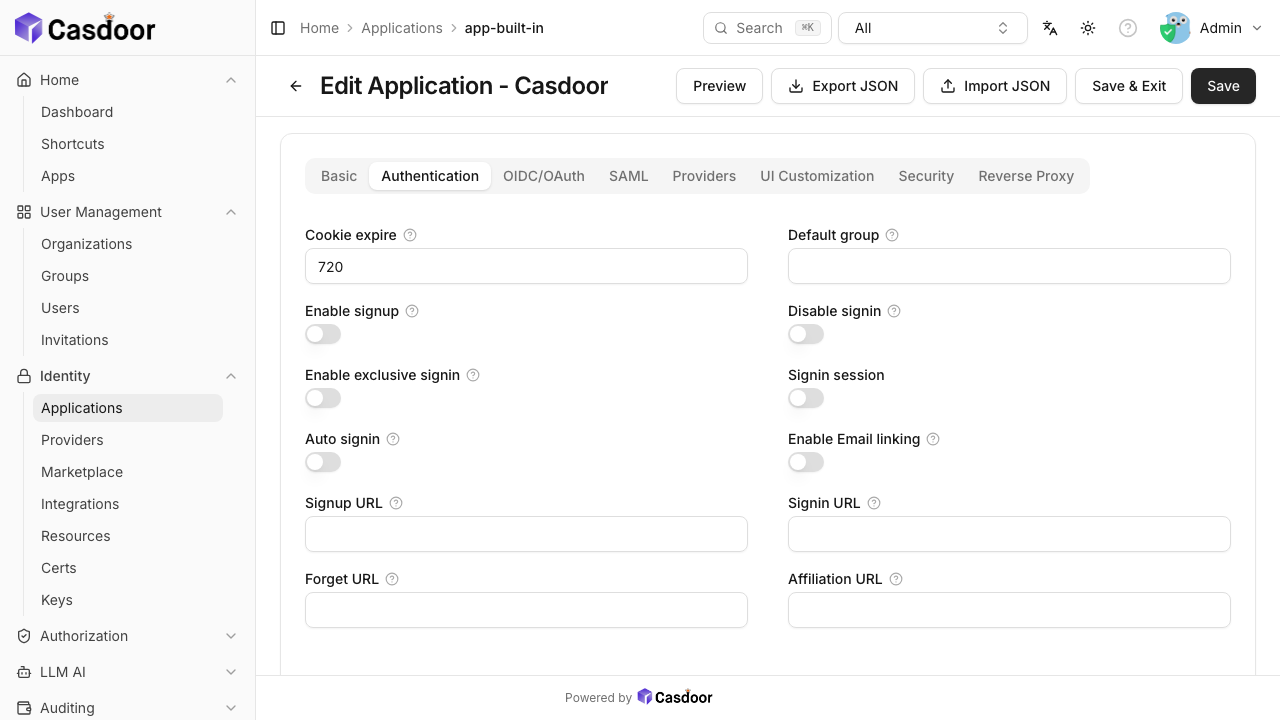Image resolution: width=1280 pixels, height=720 pixels.
Task: Open the SAML tab
Action: [x=629, y=176]
